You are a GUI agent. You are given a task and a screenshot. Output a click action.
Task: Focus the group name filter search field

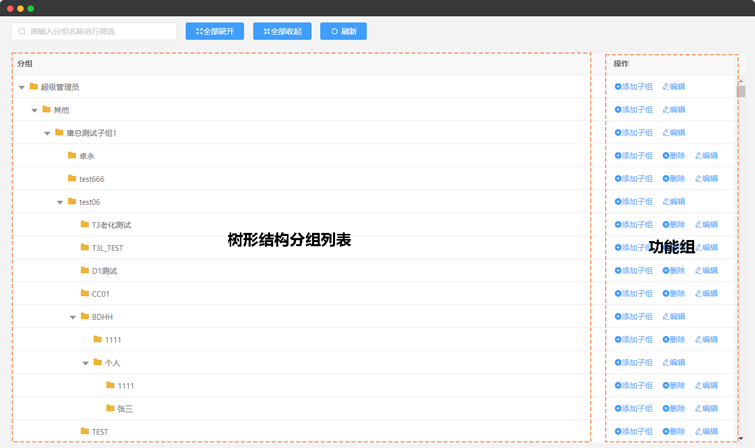[x=94, y=31]
